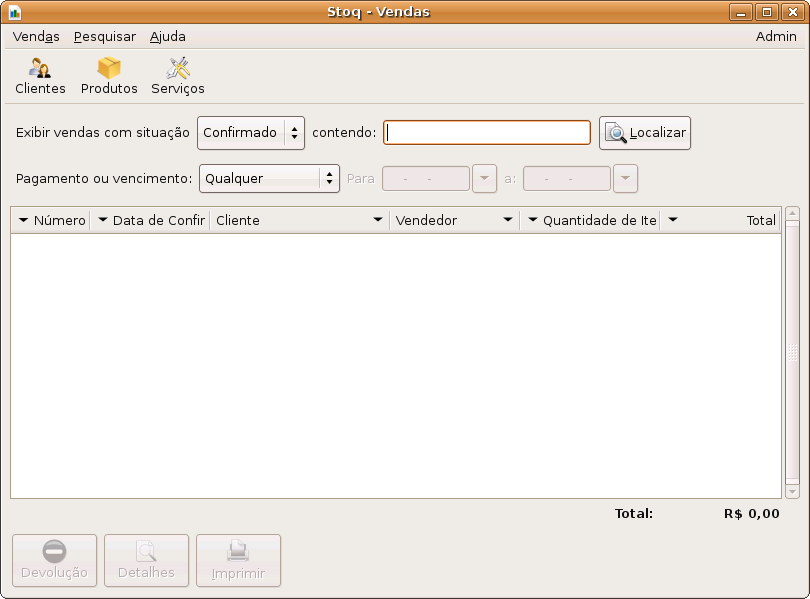Click the Para start date field
The height and width of the screenshot is (599, 810).
coord(426,179)
